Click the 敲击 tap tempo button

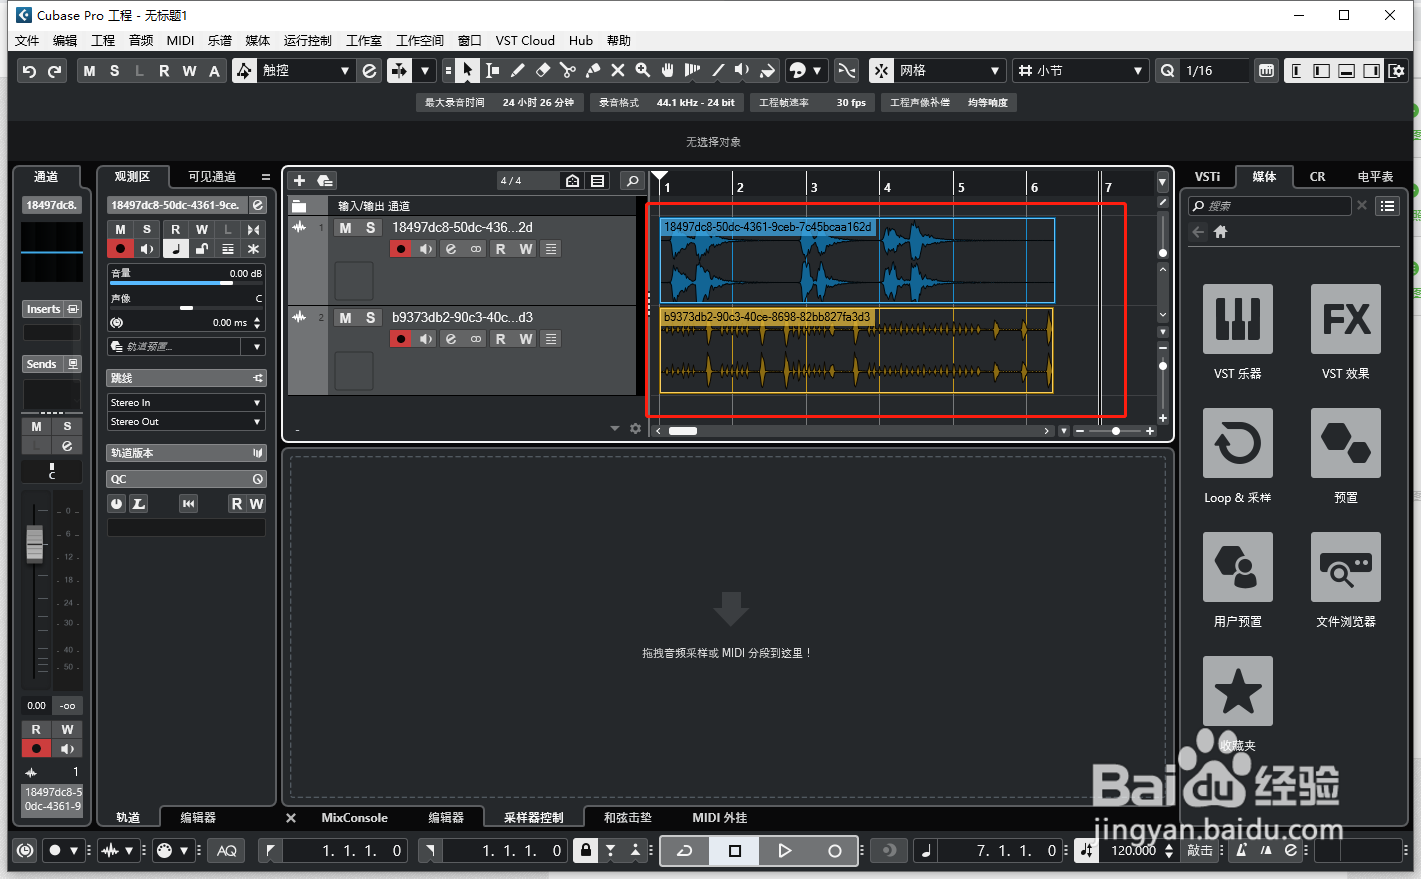click(1200, 851)
